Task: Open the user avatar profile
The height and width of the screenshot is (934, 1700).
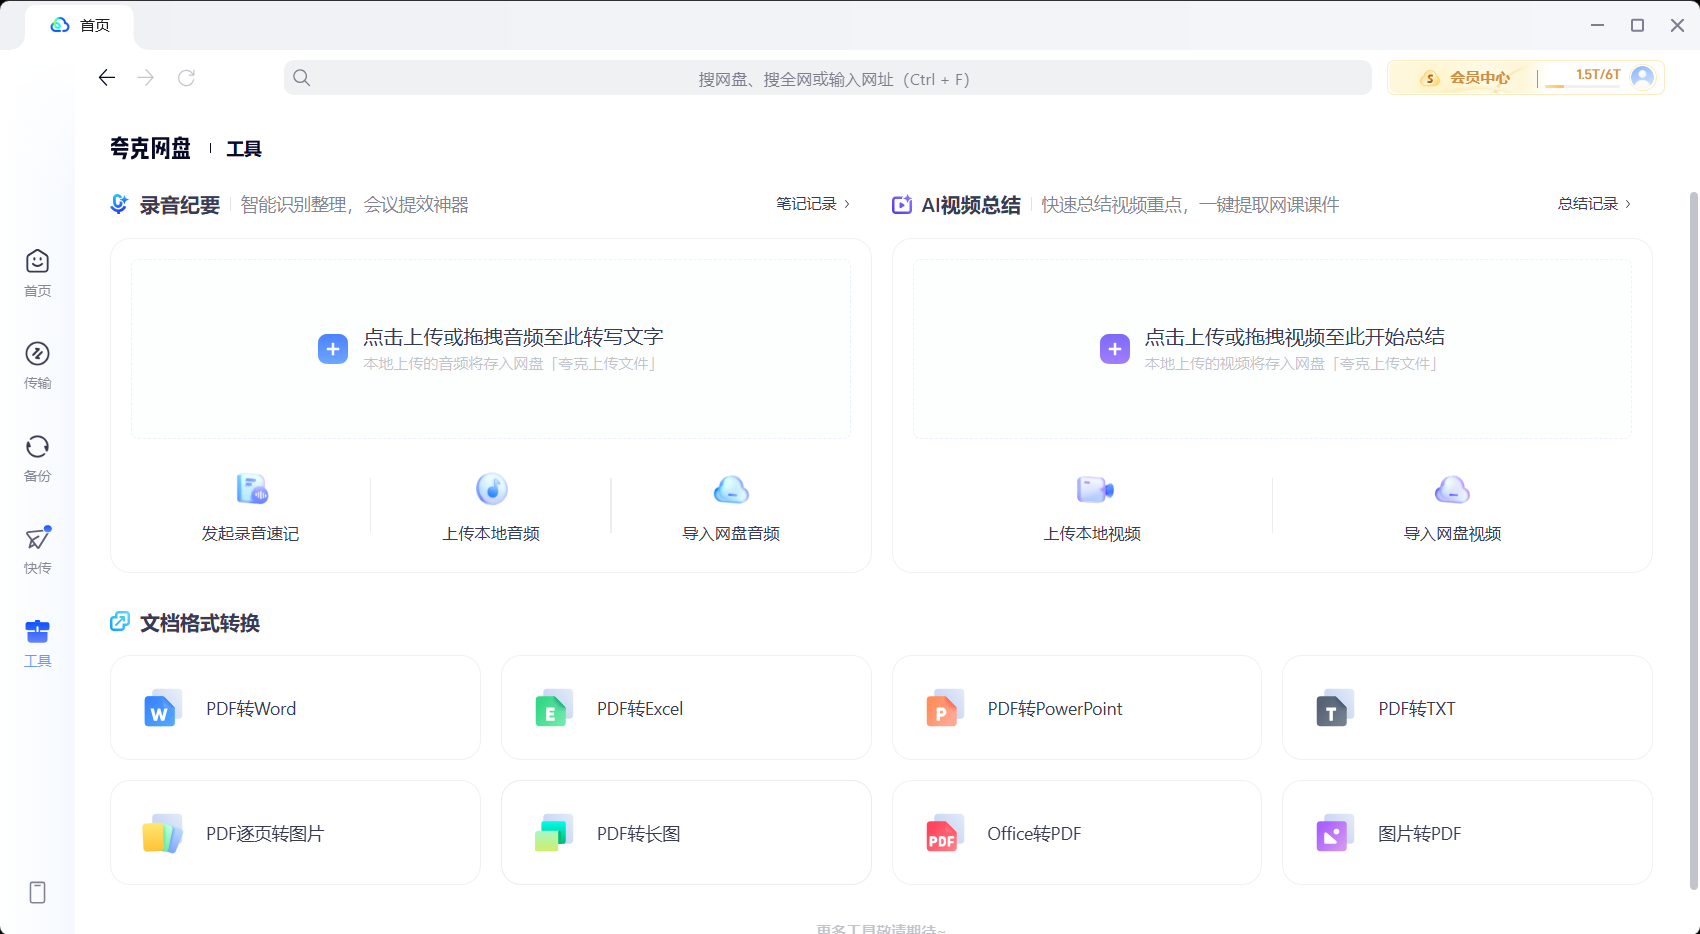Action: point(1642,77)
